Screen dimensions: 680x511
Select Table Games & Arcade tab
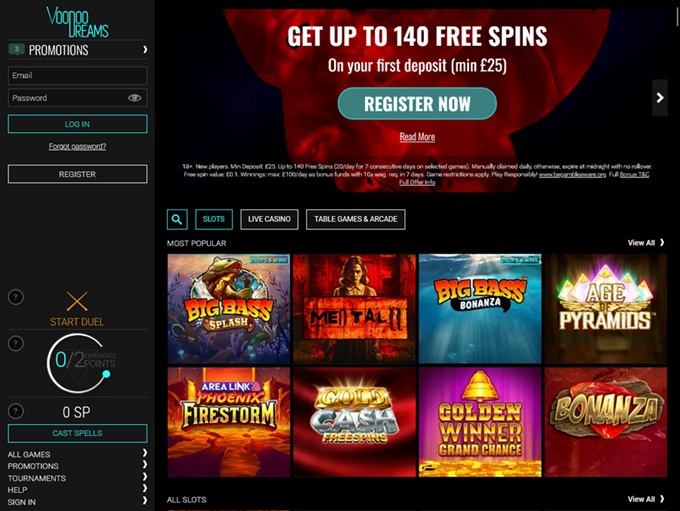click(x=356, y=219)
